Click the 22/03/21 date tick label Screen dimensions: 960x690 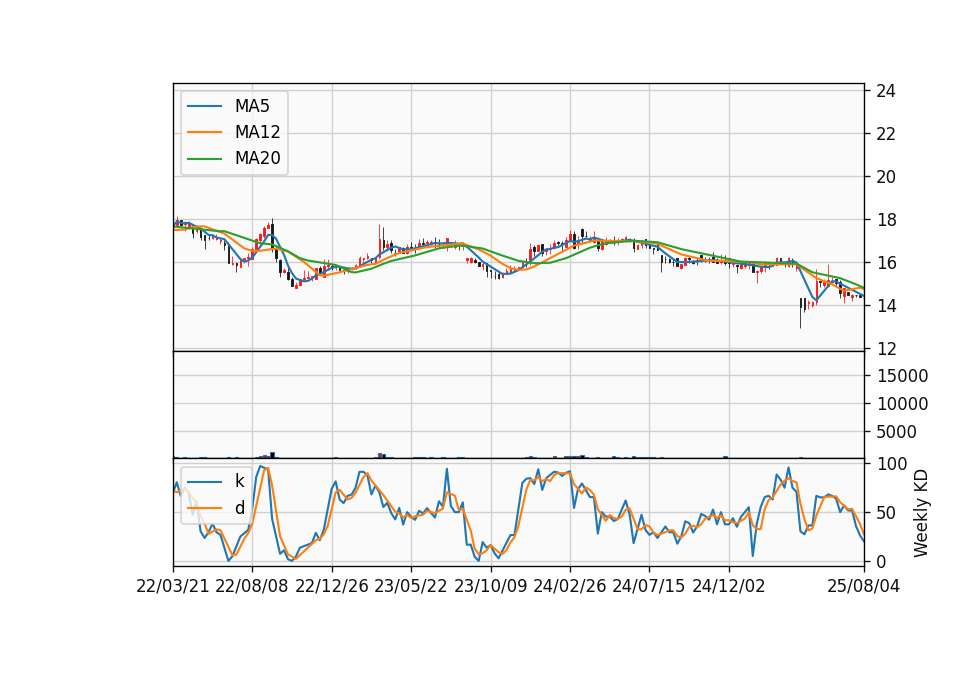(173, 586)
